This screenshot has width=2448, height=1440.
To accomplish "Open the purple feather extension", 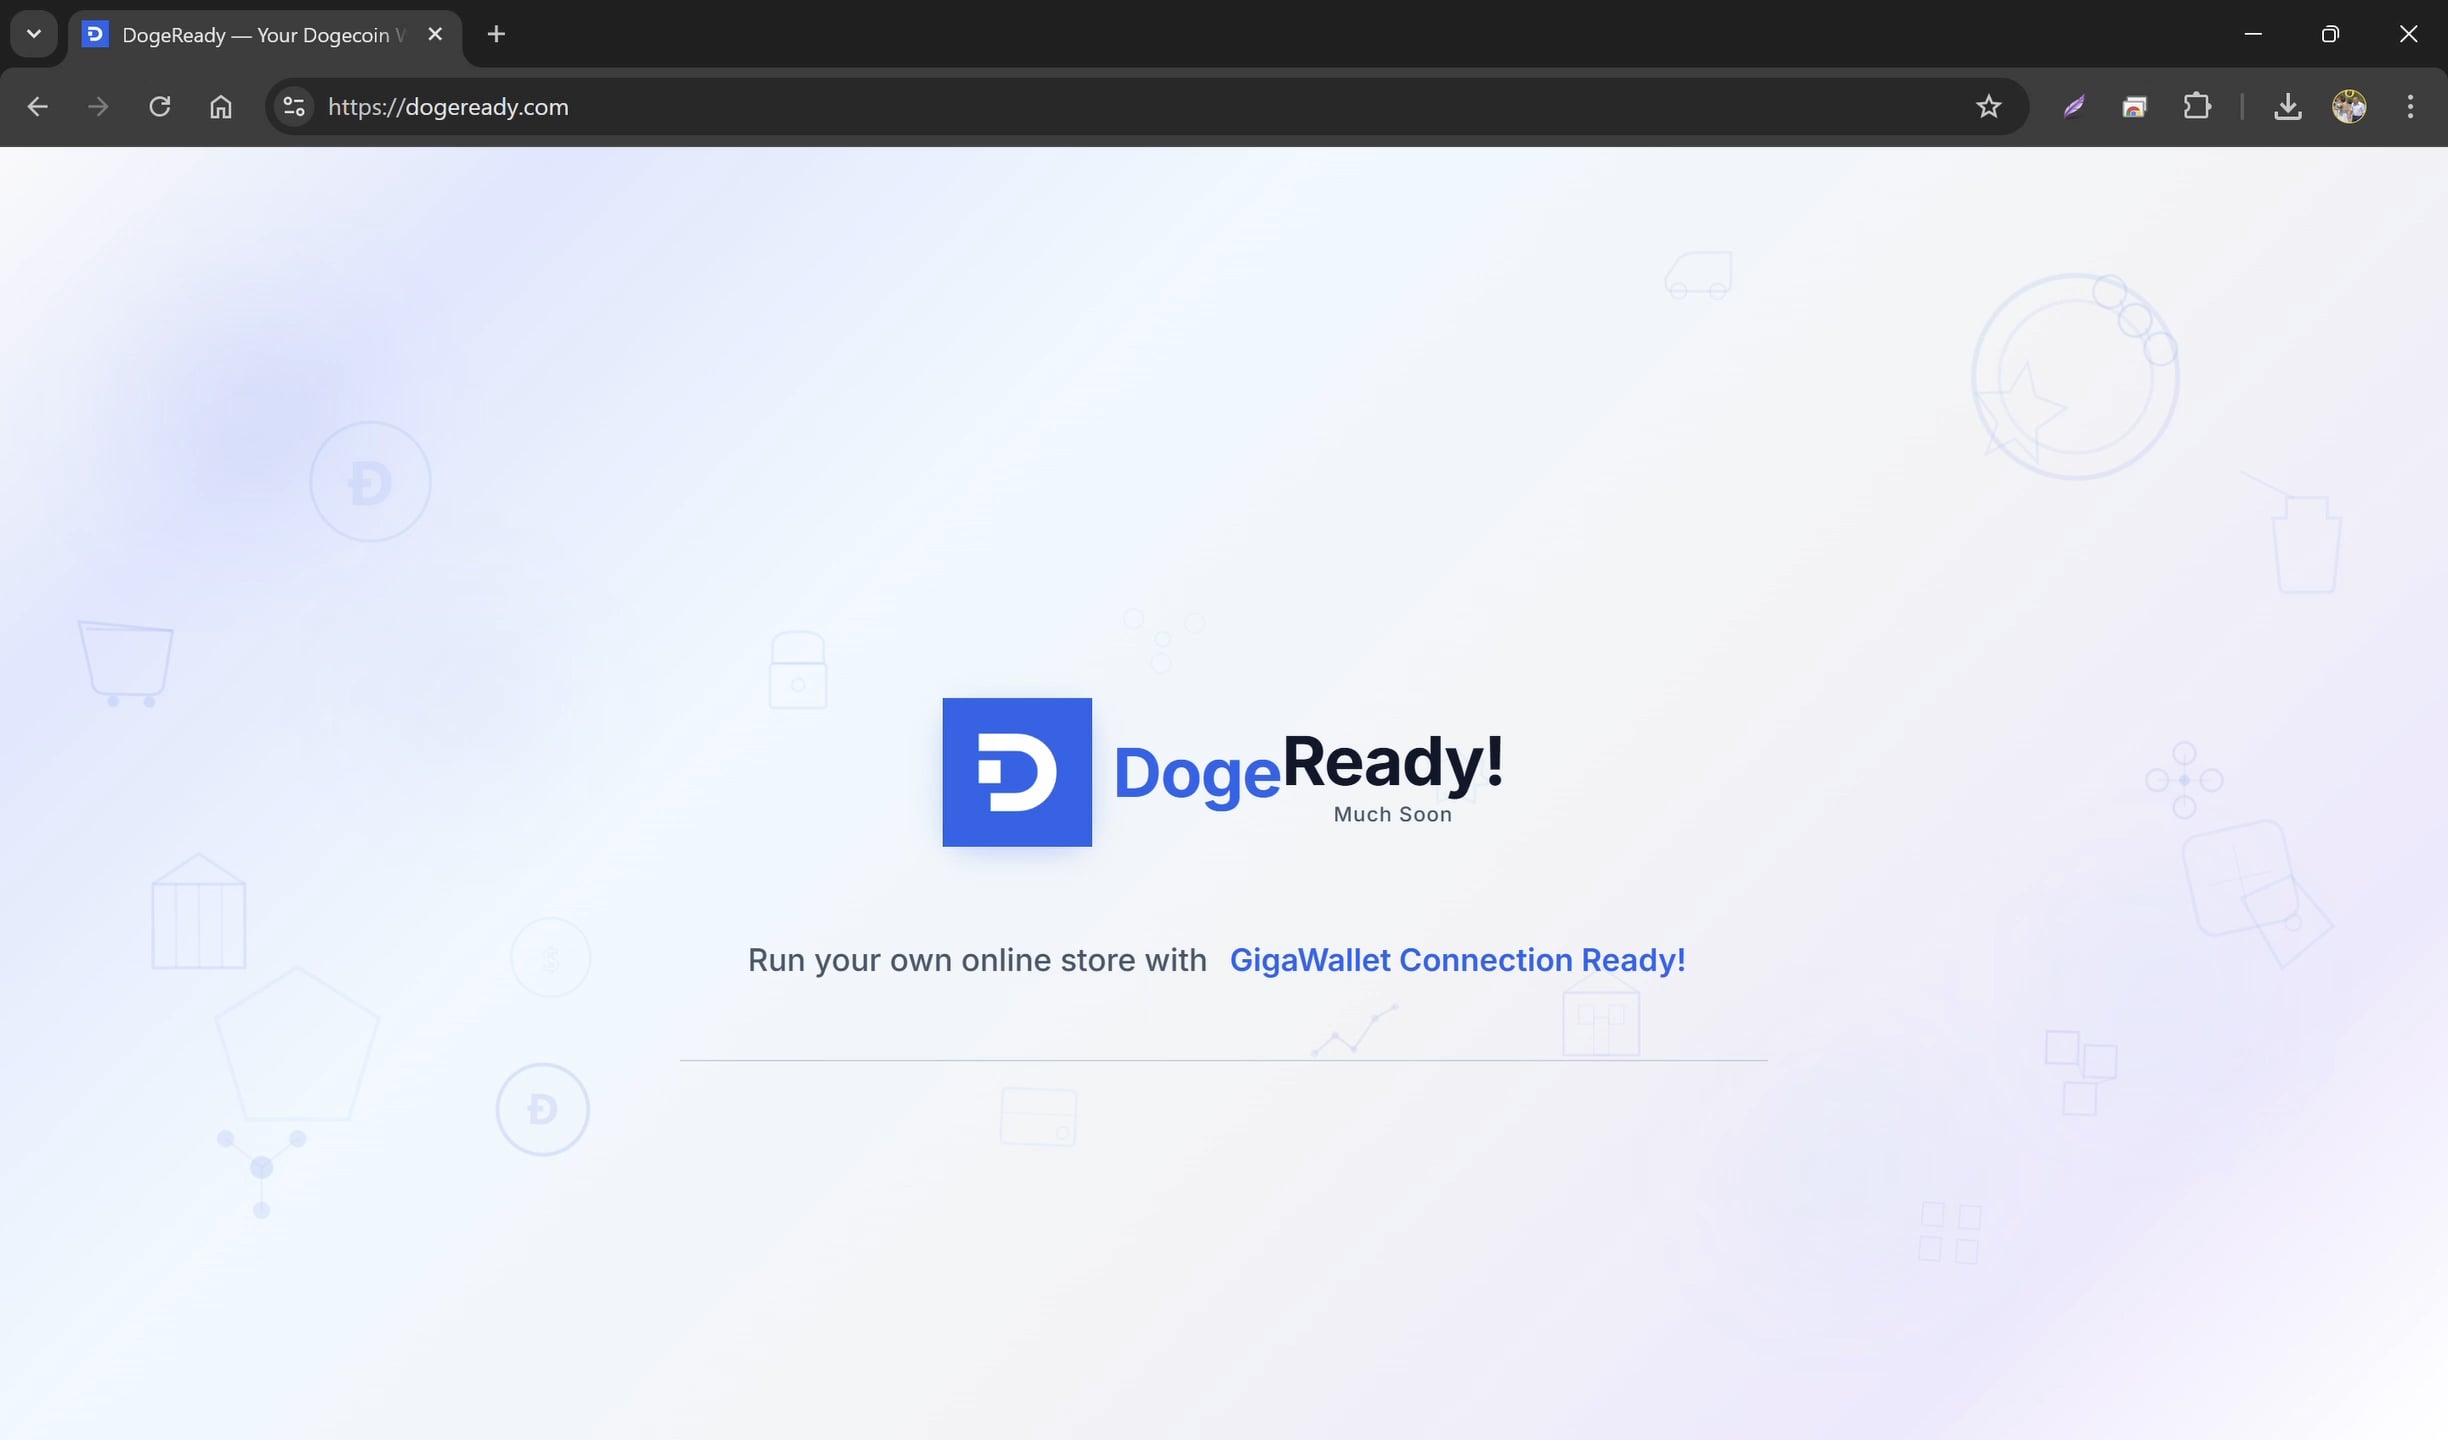I will pos(2074,107).
